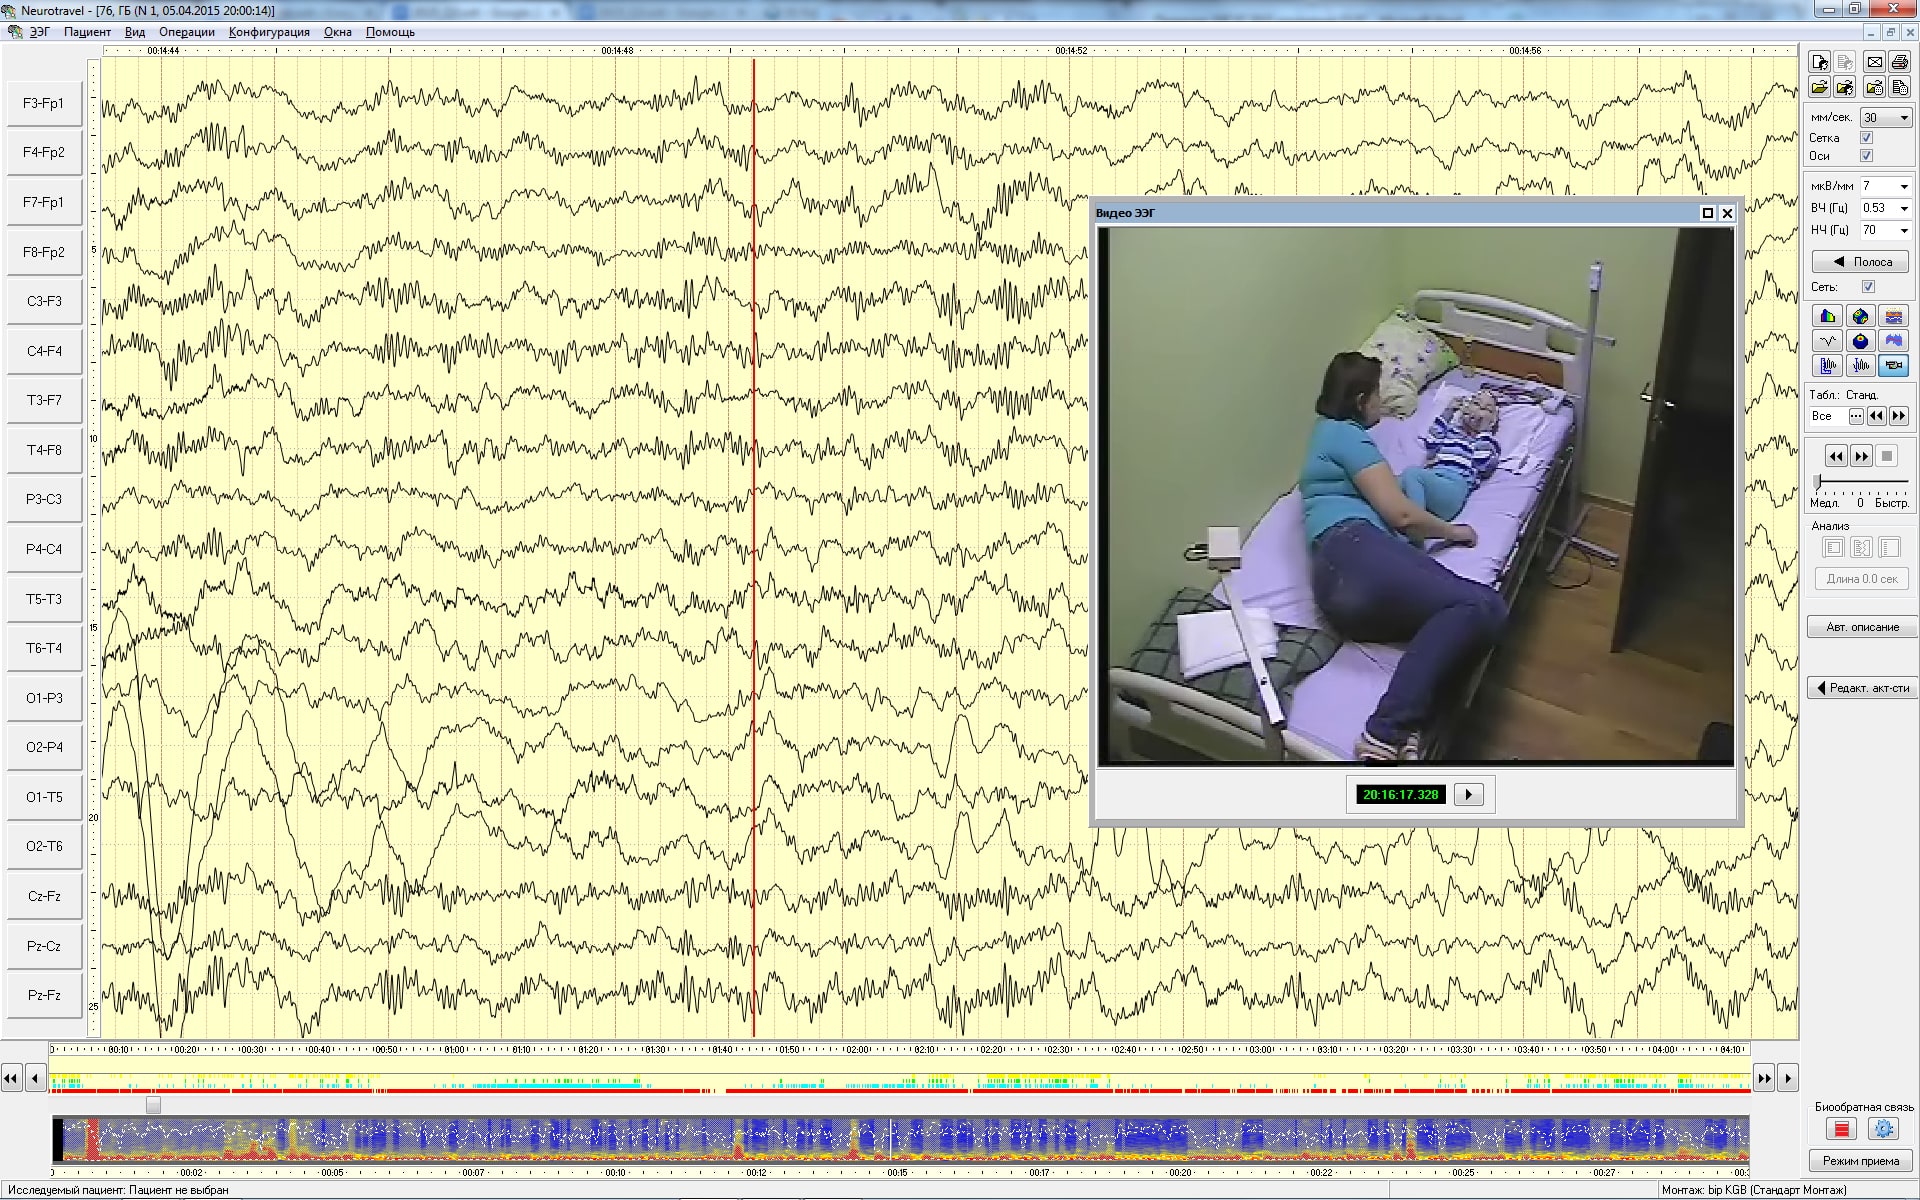
Task: Adjust the Медл.–Быстр. playback speed slider
Action: pos(1819,483)
